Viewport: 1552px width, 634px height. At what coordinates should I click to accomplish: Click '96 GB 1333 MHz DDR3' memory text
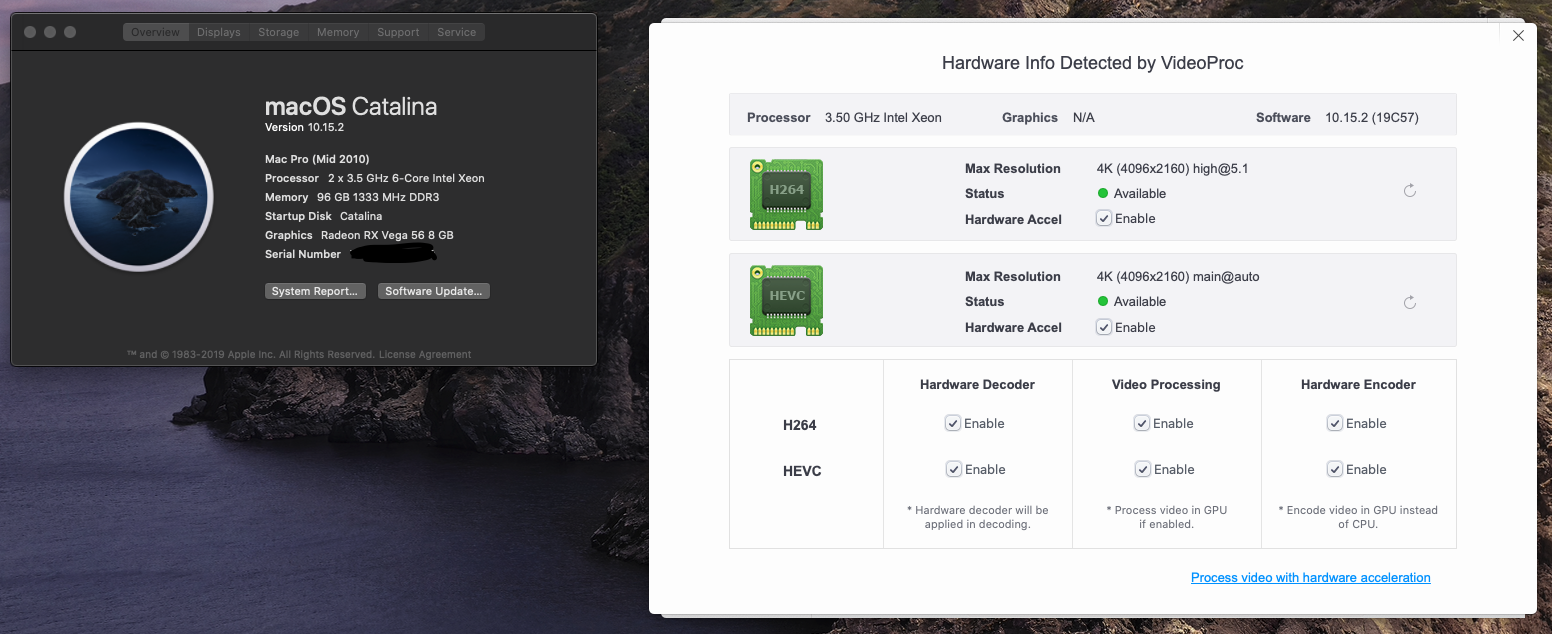(378, 197)
